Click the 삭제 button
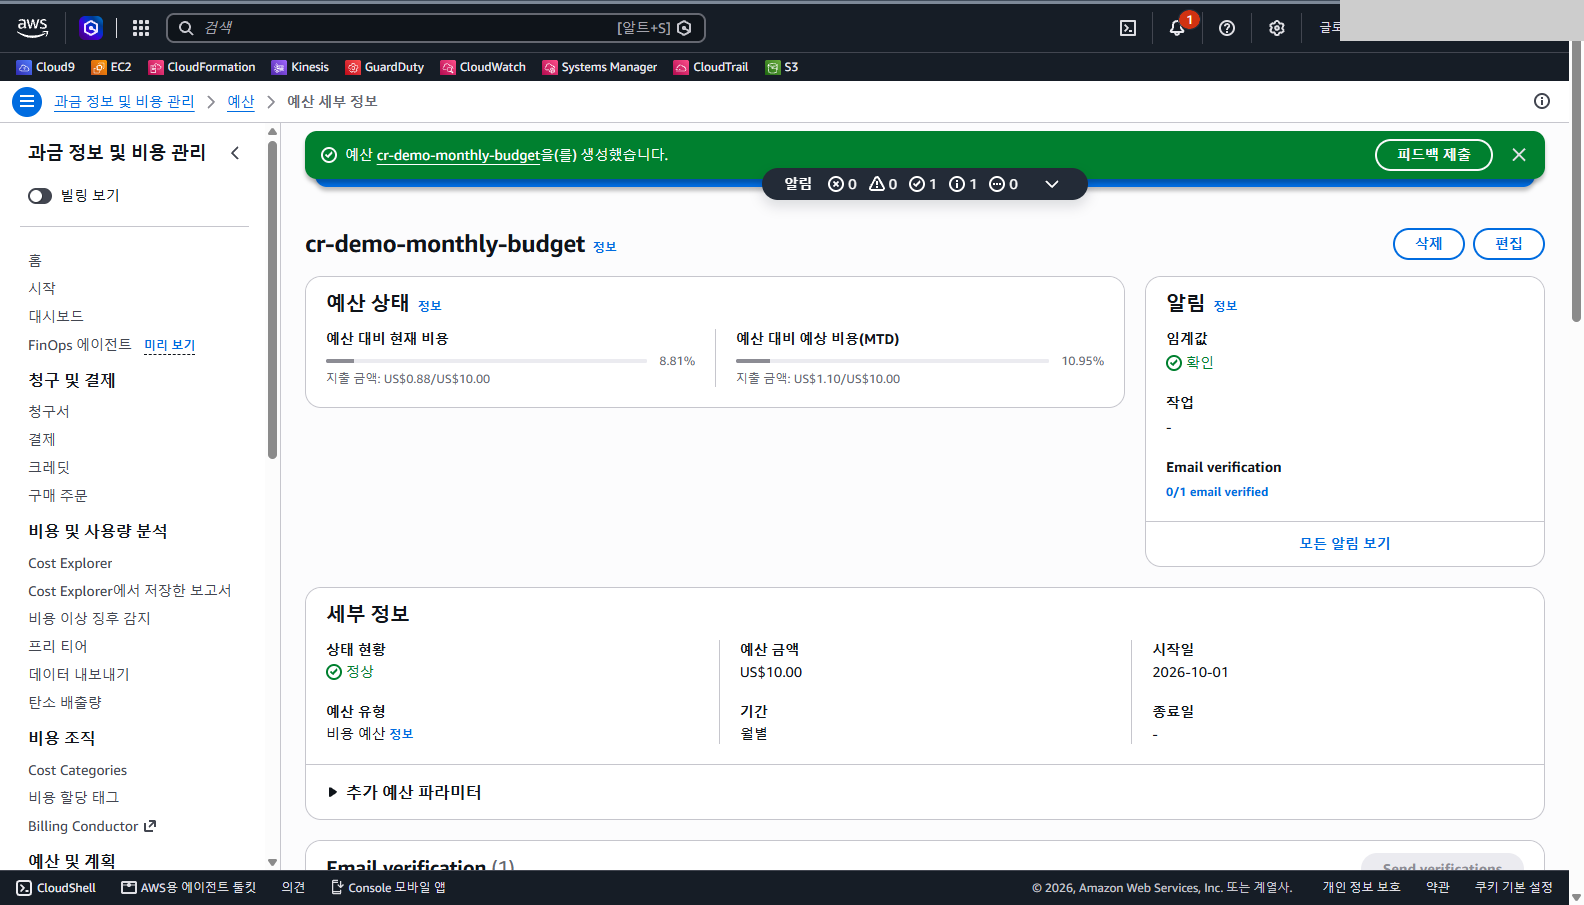 [x=1429, y=244]
